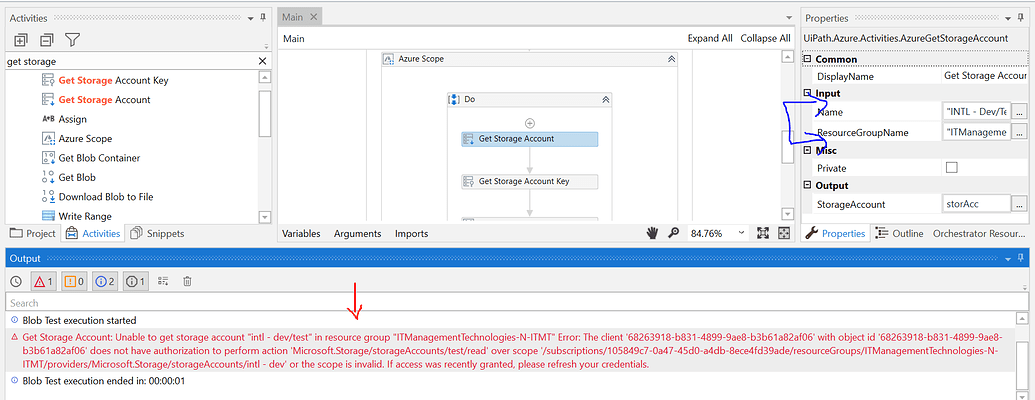This screenshot has height=400, width=1035.
Task: Select the Write Range activity
Action: [x=77, y=216]
